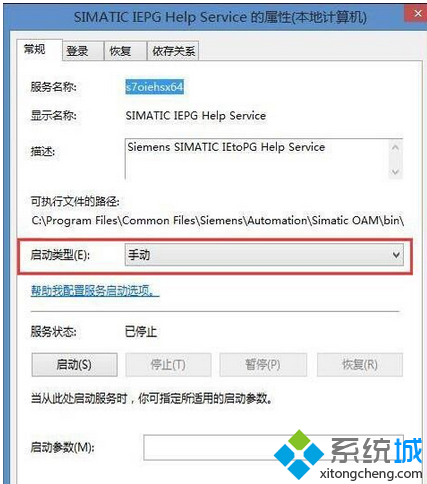The width and height of the screenshot is (427, 484).
Task: Click description scrollbar up arrow
Action: tap(395, 147)
